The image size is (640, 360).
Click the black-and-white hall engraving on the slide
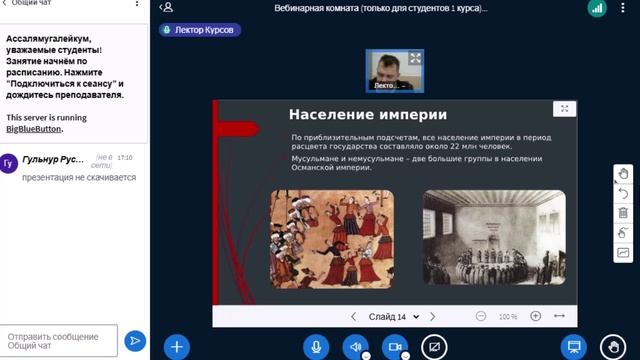[494, 238]
